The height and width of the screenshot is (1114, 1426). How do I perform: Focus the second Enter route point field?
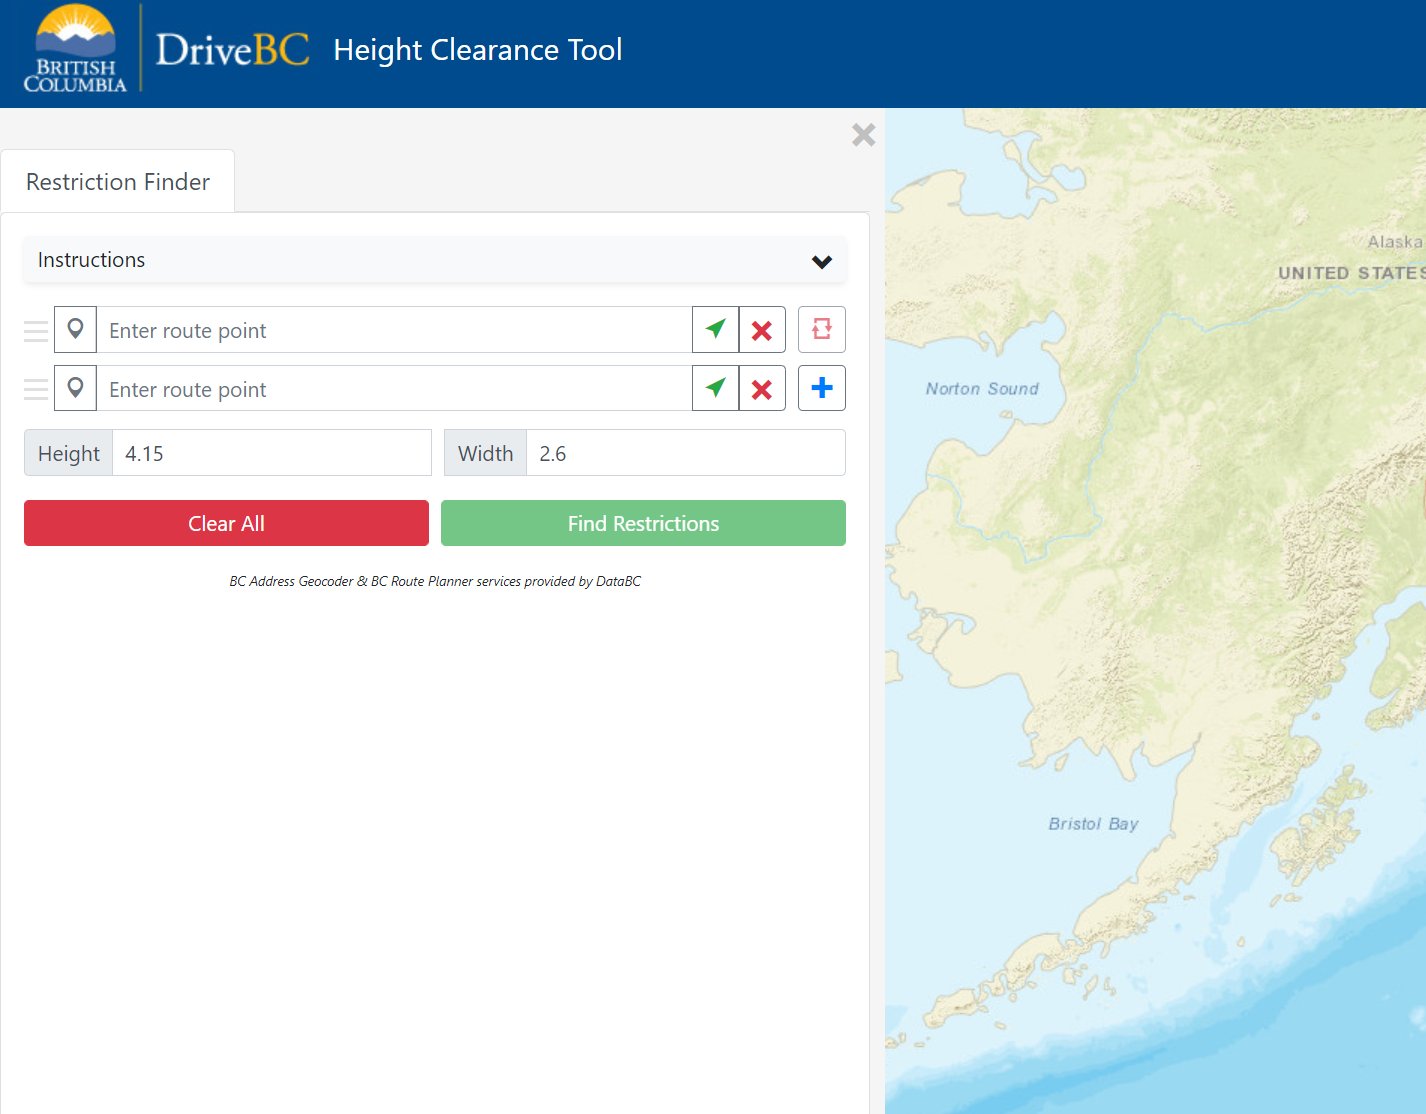coord(394,388)
